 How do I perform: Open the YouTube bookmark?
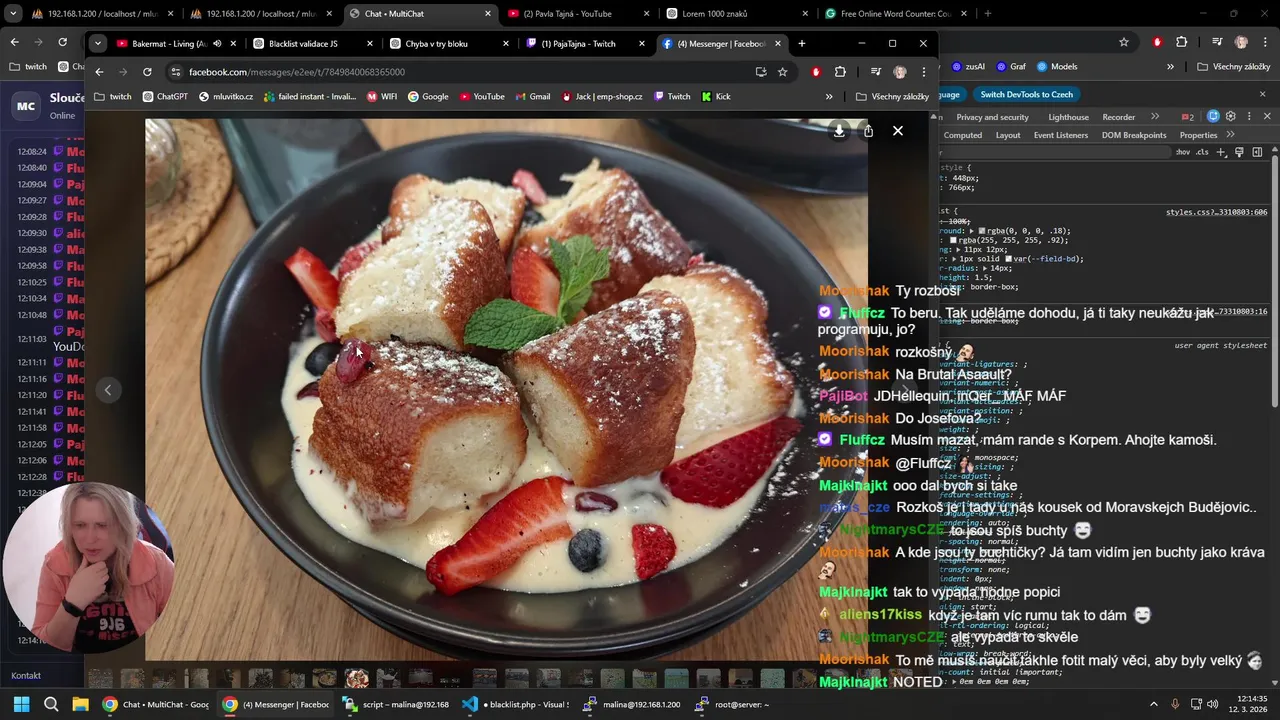(x=482, y=97)
